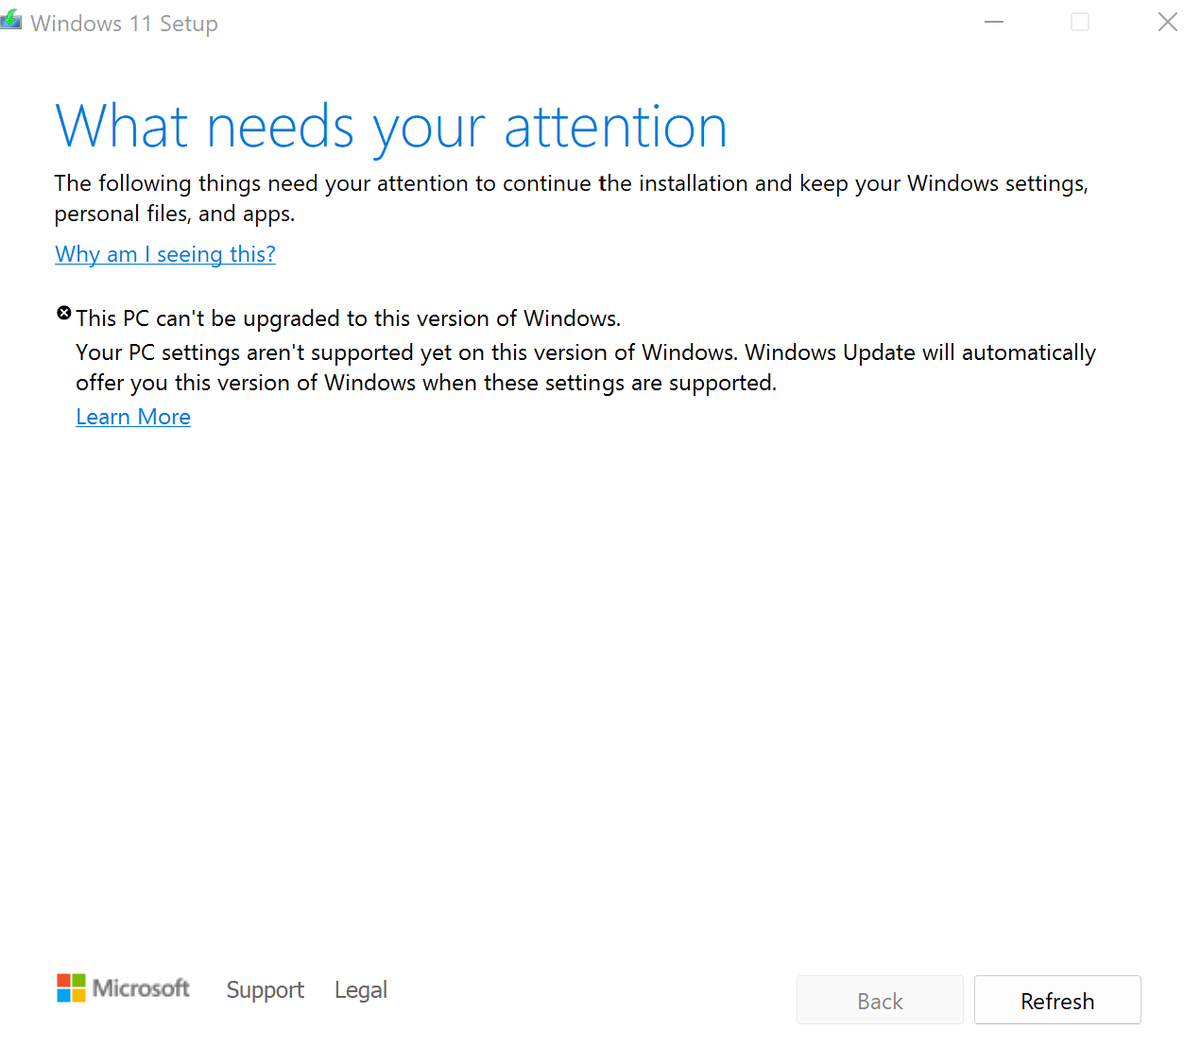Open the 'Why am I seeing this?' link
The width and height of the screenshot is (1200, 1064).
(x=165, y=254)
